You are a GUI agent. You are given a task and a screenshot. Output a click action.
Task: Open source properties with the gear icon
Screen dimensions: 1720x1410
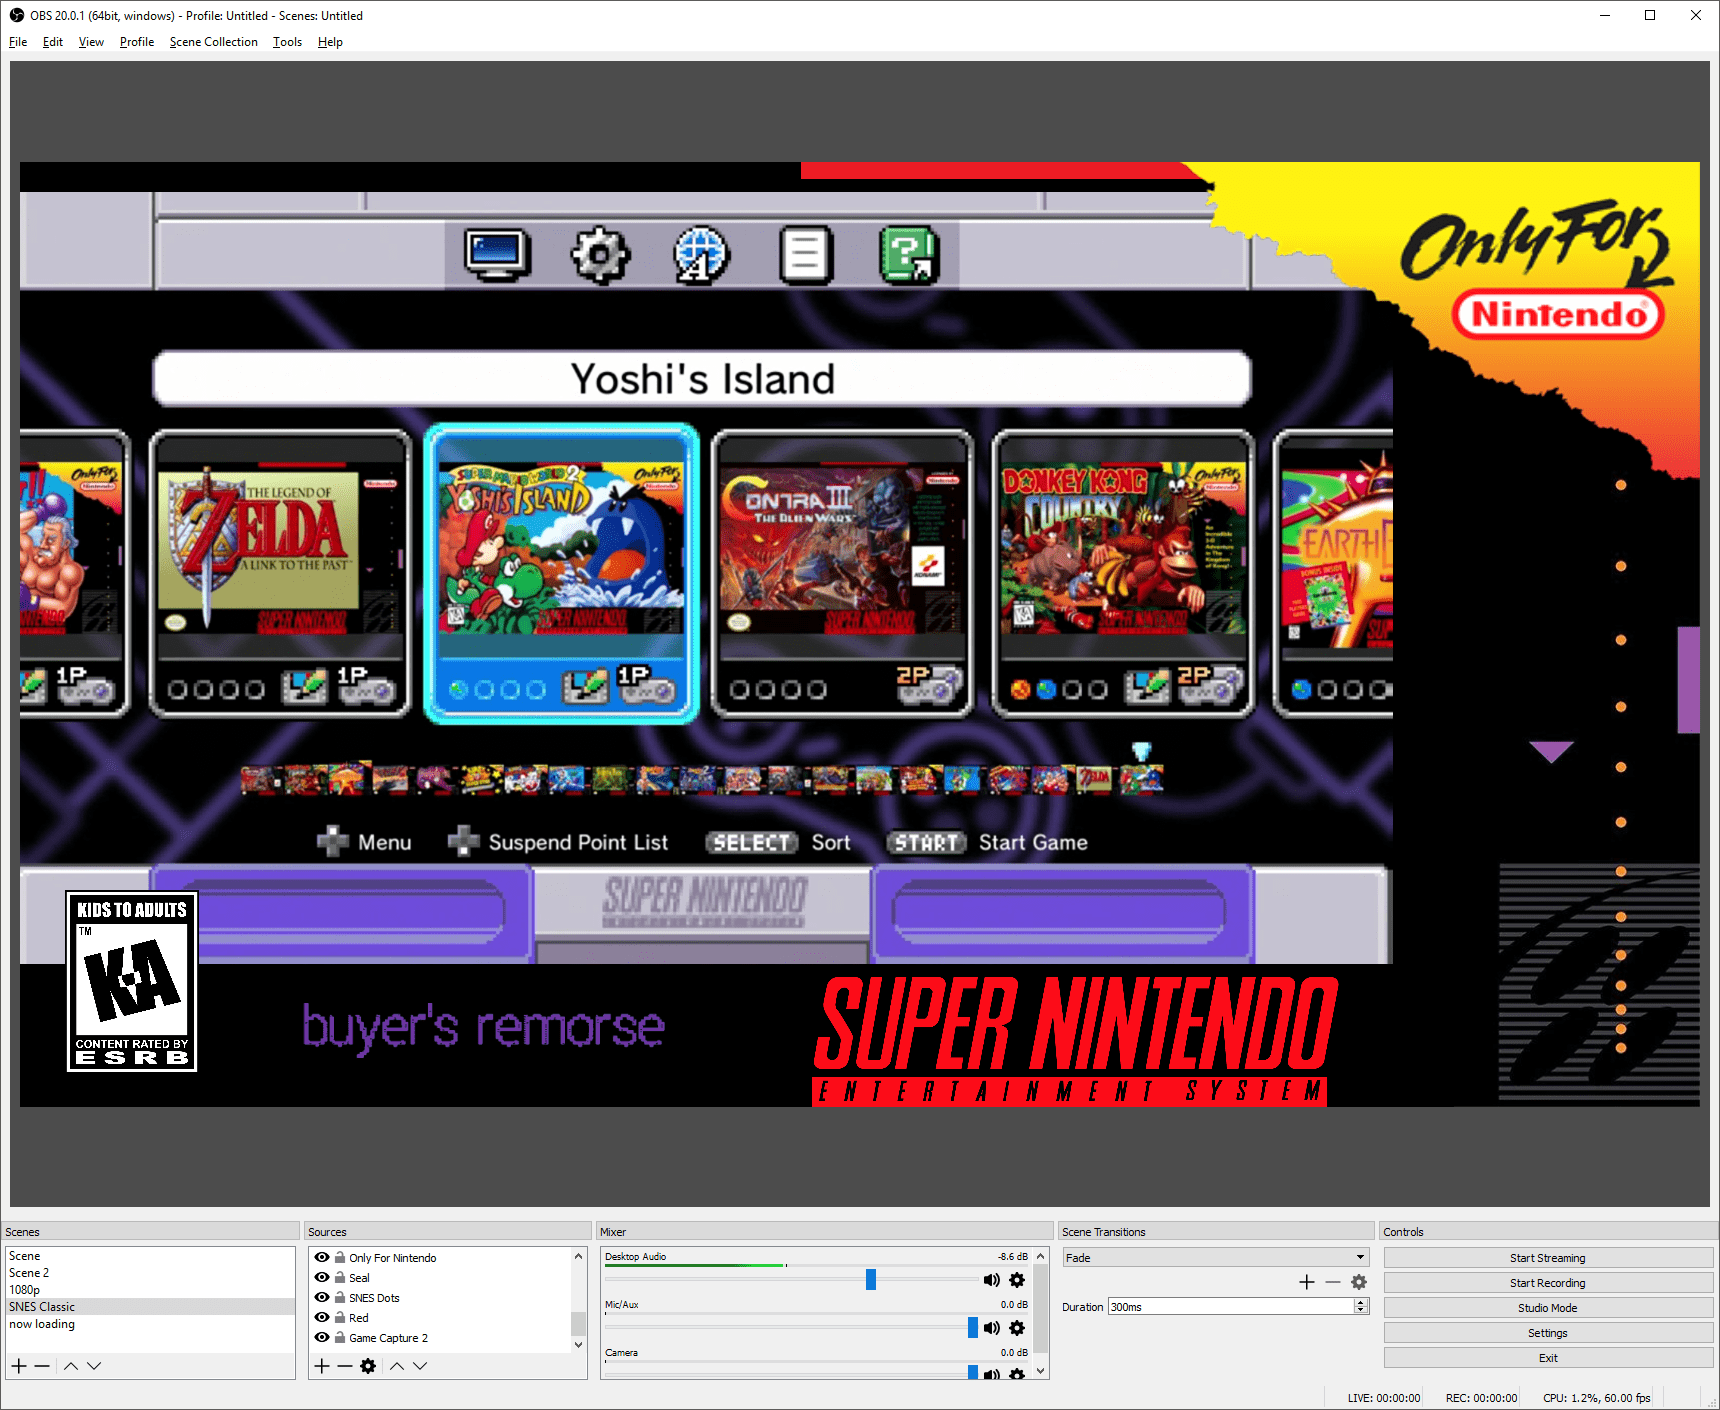coord(368,1366)
